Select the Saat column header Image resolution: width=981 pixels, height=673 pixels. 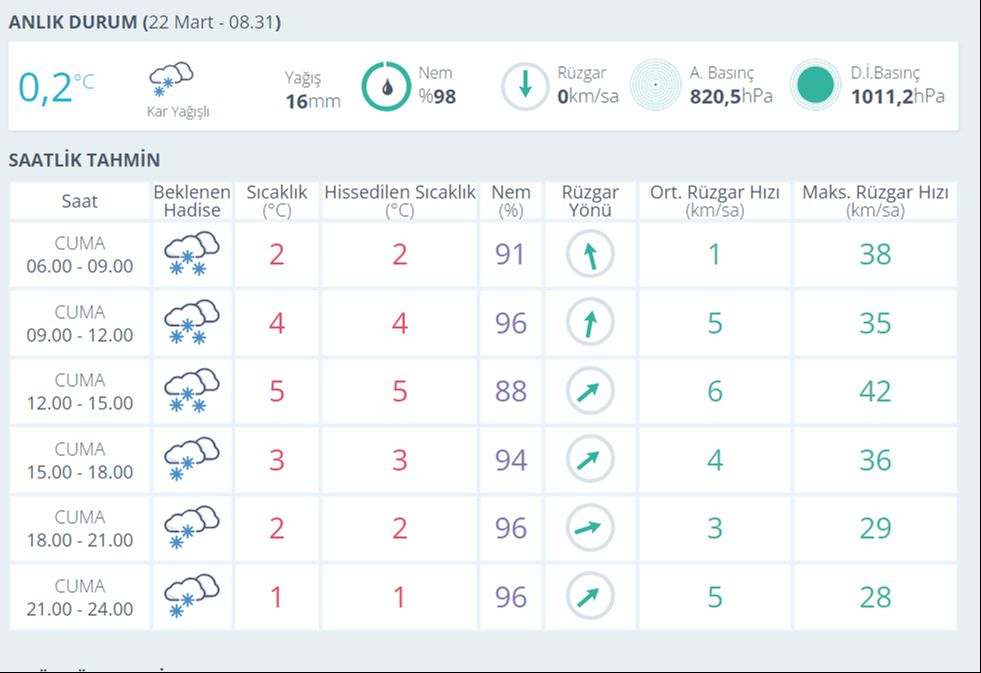pyautogui.click(x=80, y=201)
